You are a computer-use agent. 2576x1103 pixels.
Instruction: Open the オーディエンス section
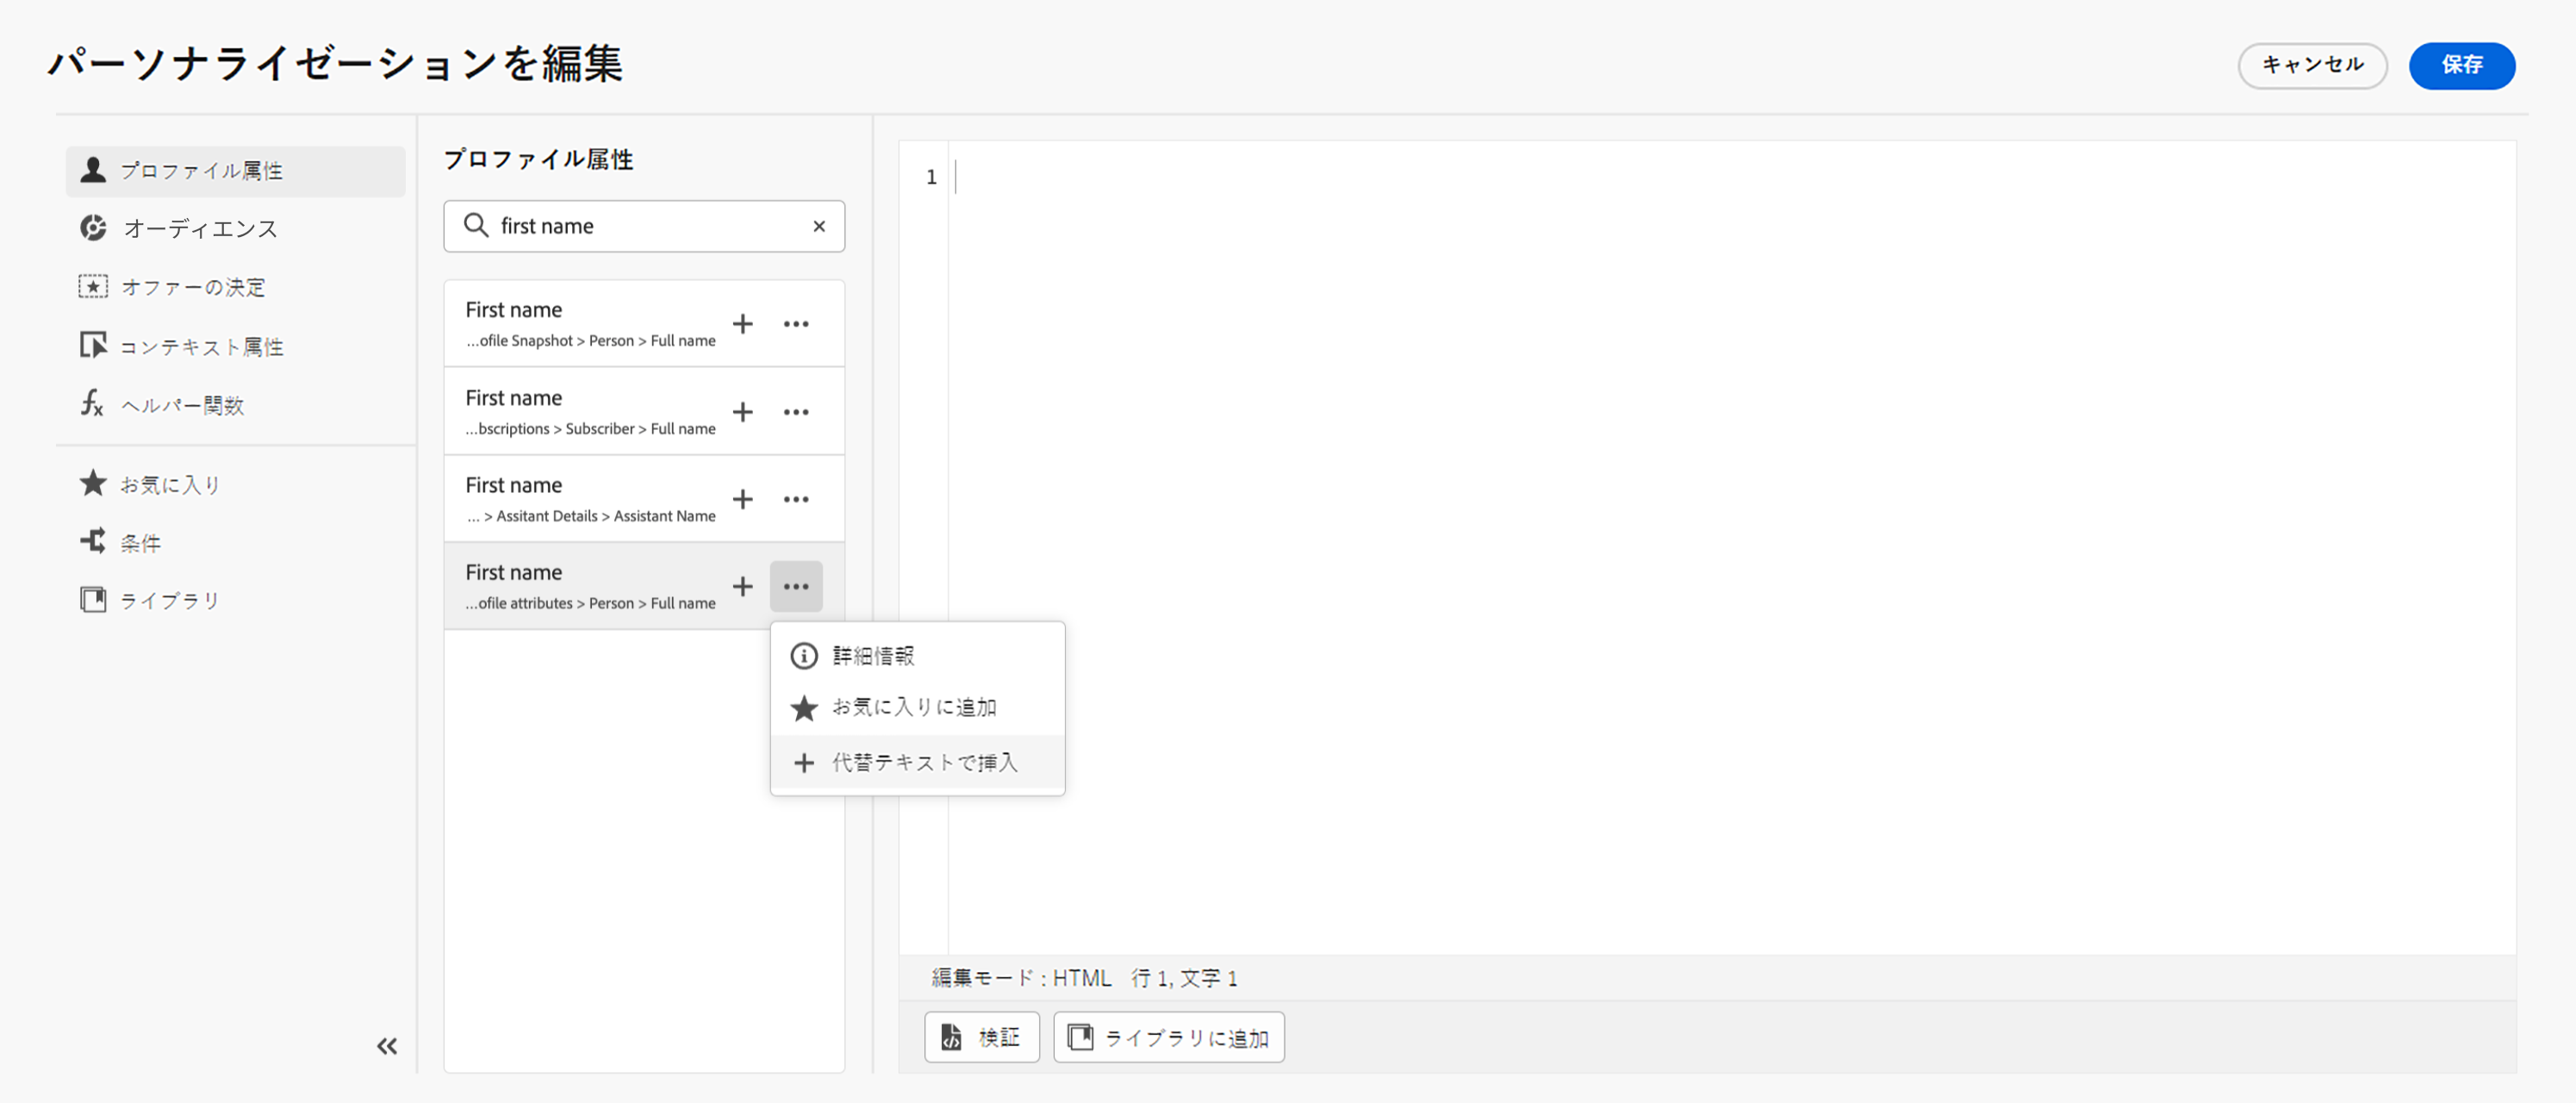click(x=200, y=229)
